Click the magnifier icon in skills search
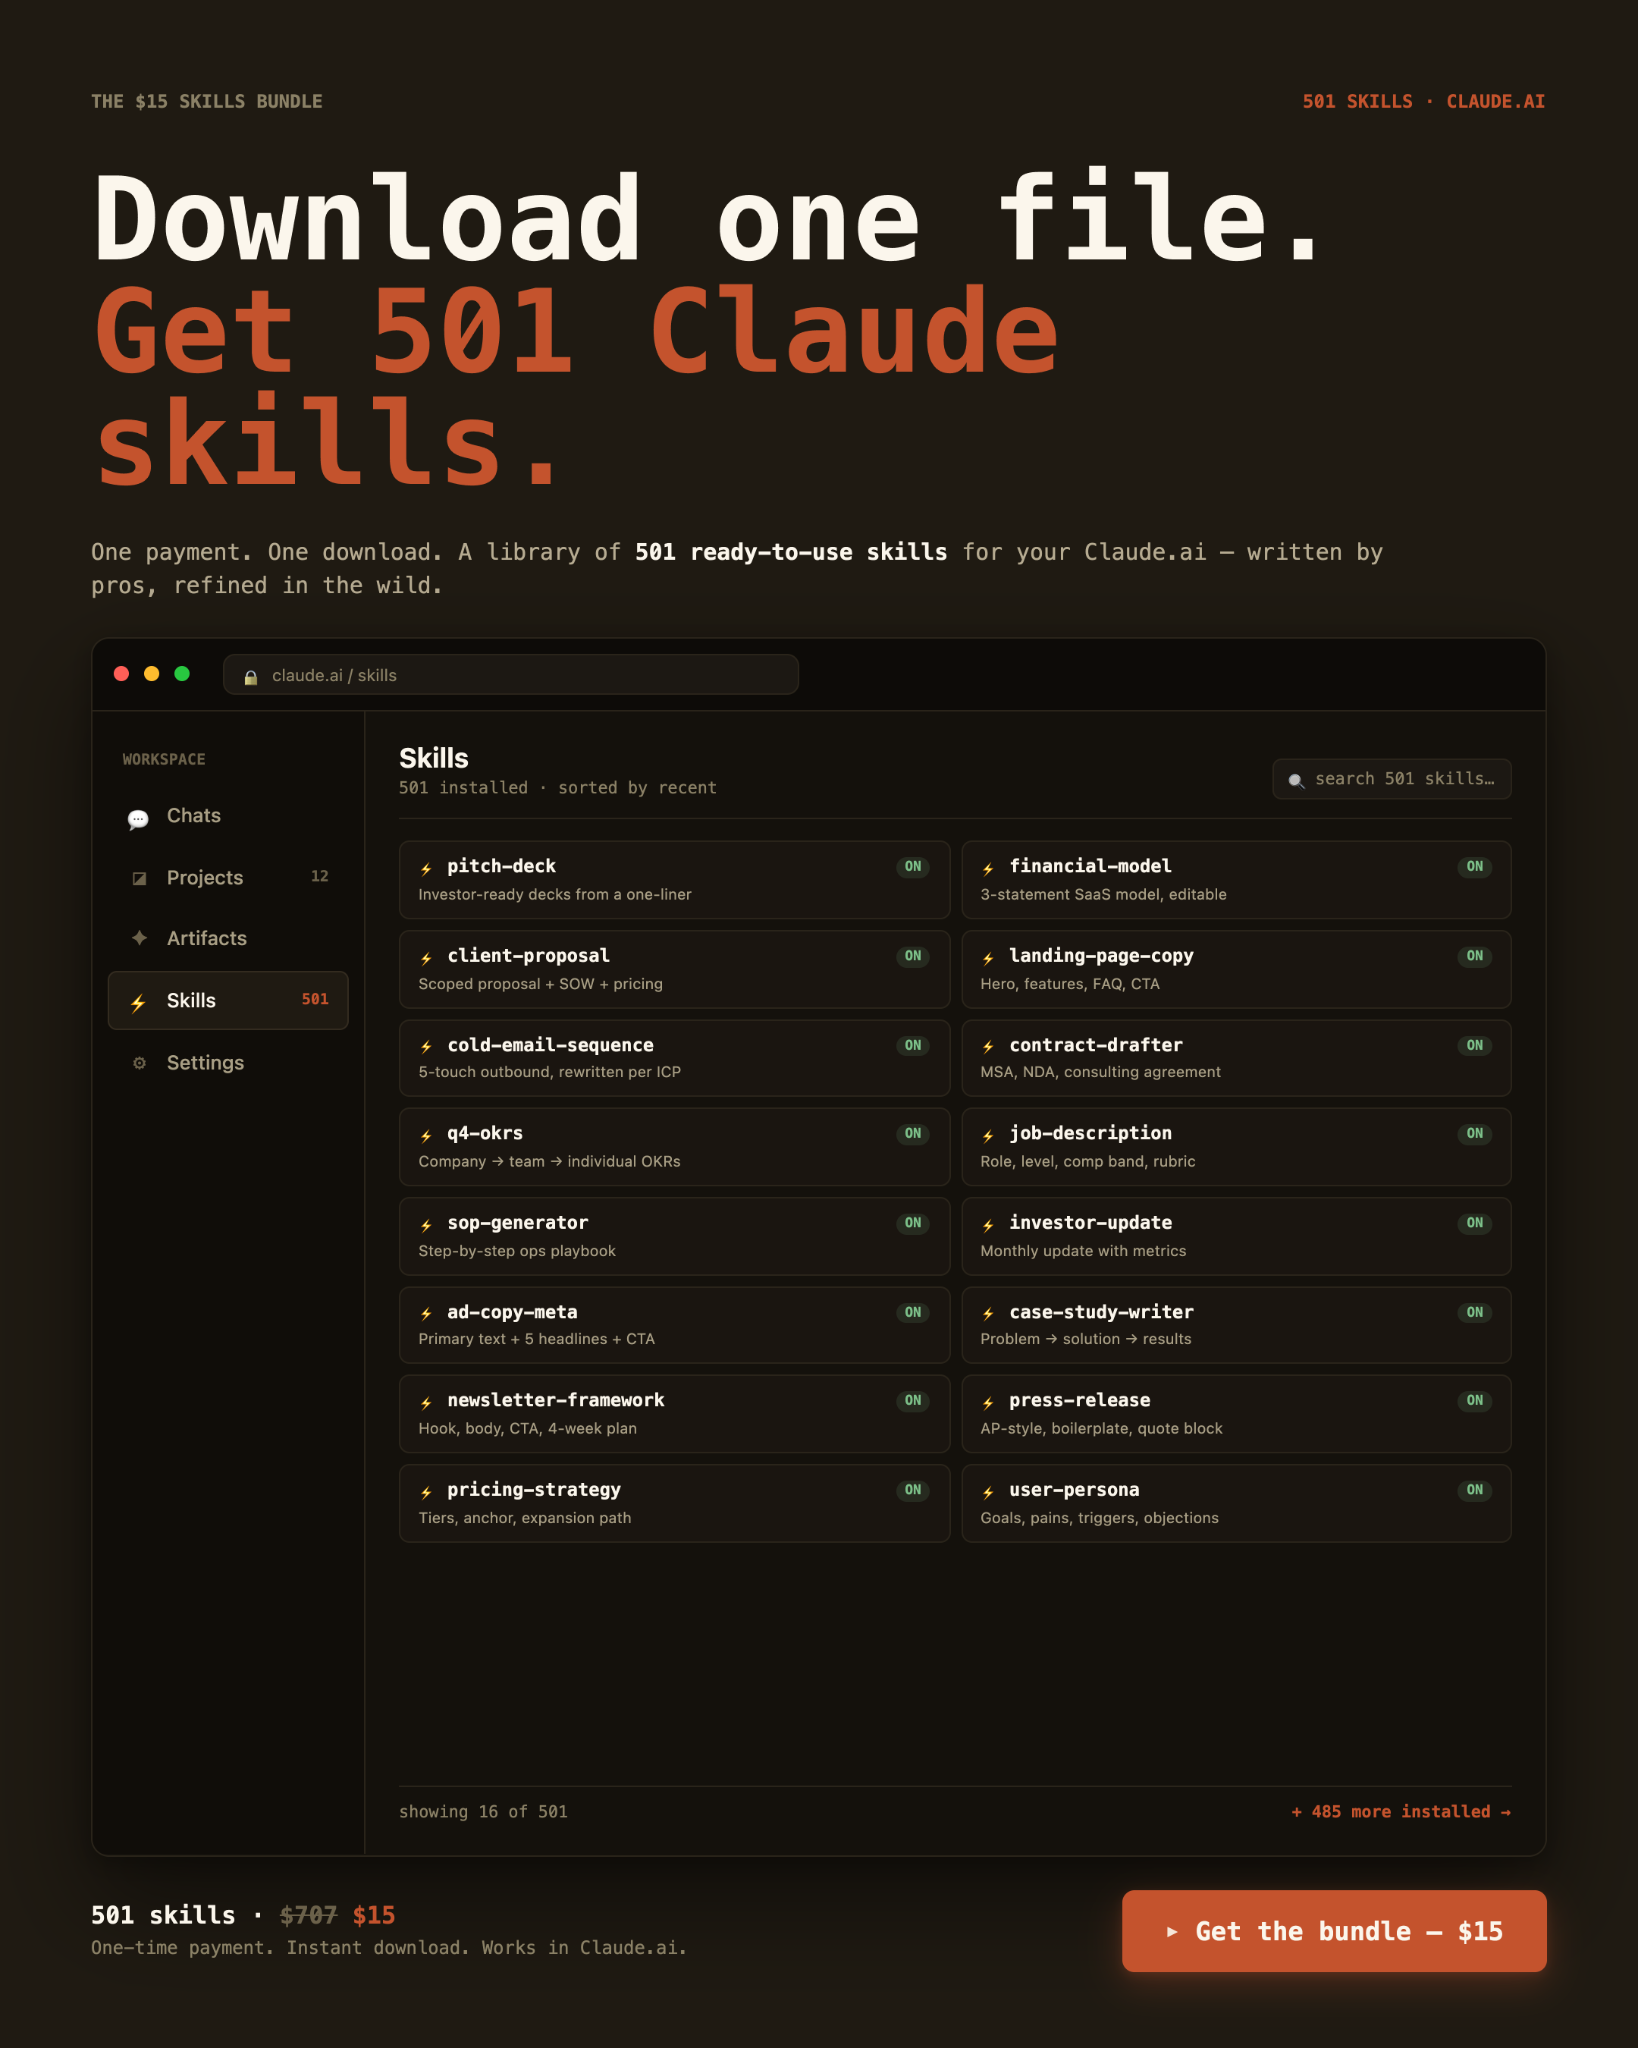Image resolution: width=1638 pixels, height=2048 pixels. click(x=1296, y=780)
